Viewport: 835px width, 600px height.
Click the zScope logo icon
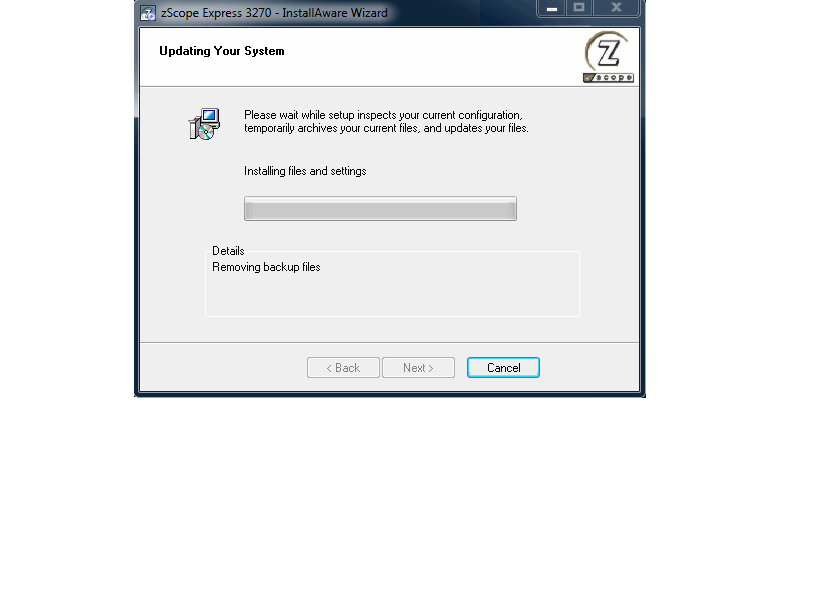(x=608, y=57)
